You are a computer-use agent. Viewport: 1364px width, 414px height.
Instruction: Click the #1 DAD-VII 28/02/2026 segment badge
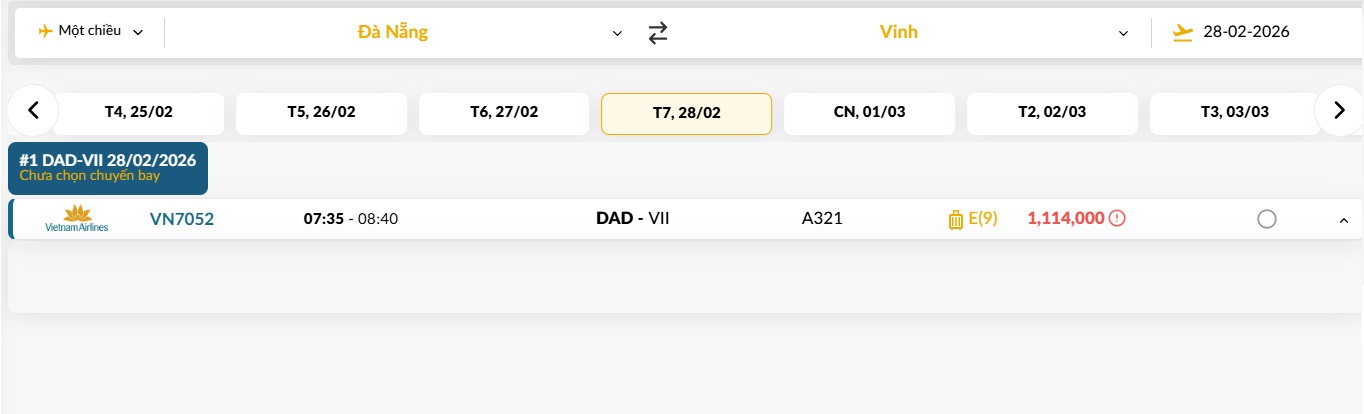coord(108,167)
